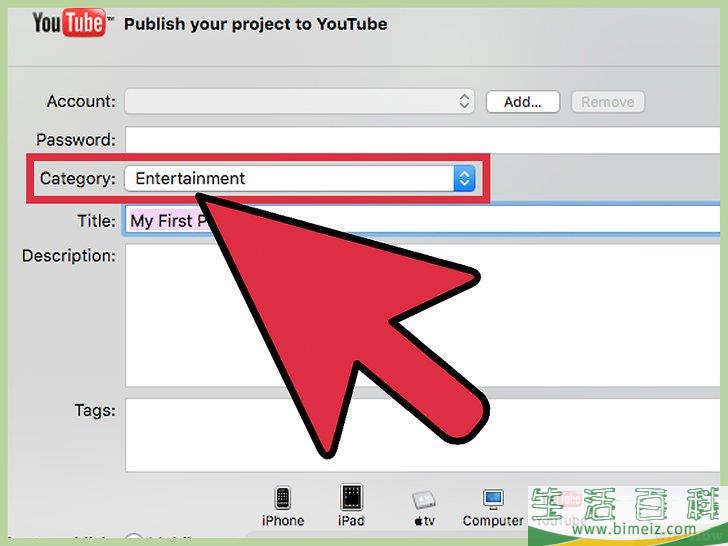Click the 'Description:' label
The image size is (728, 546).
69,256
